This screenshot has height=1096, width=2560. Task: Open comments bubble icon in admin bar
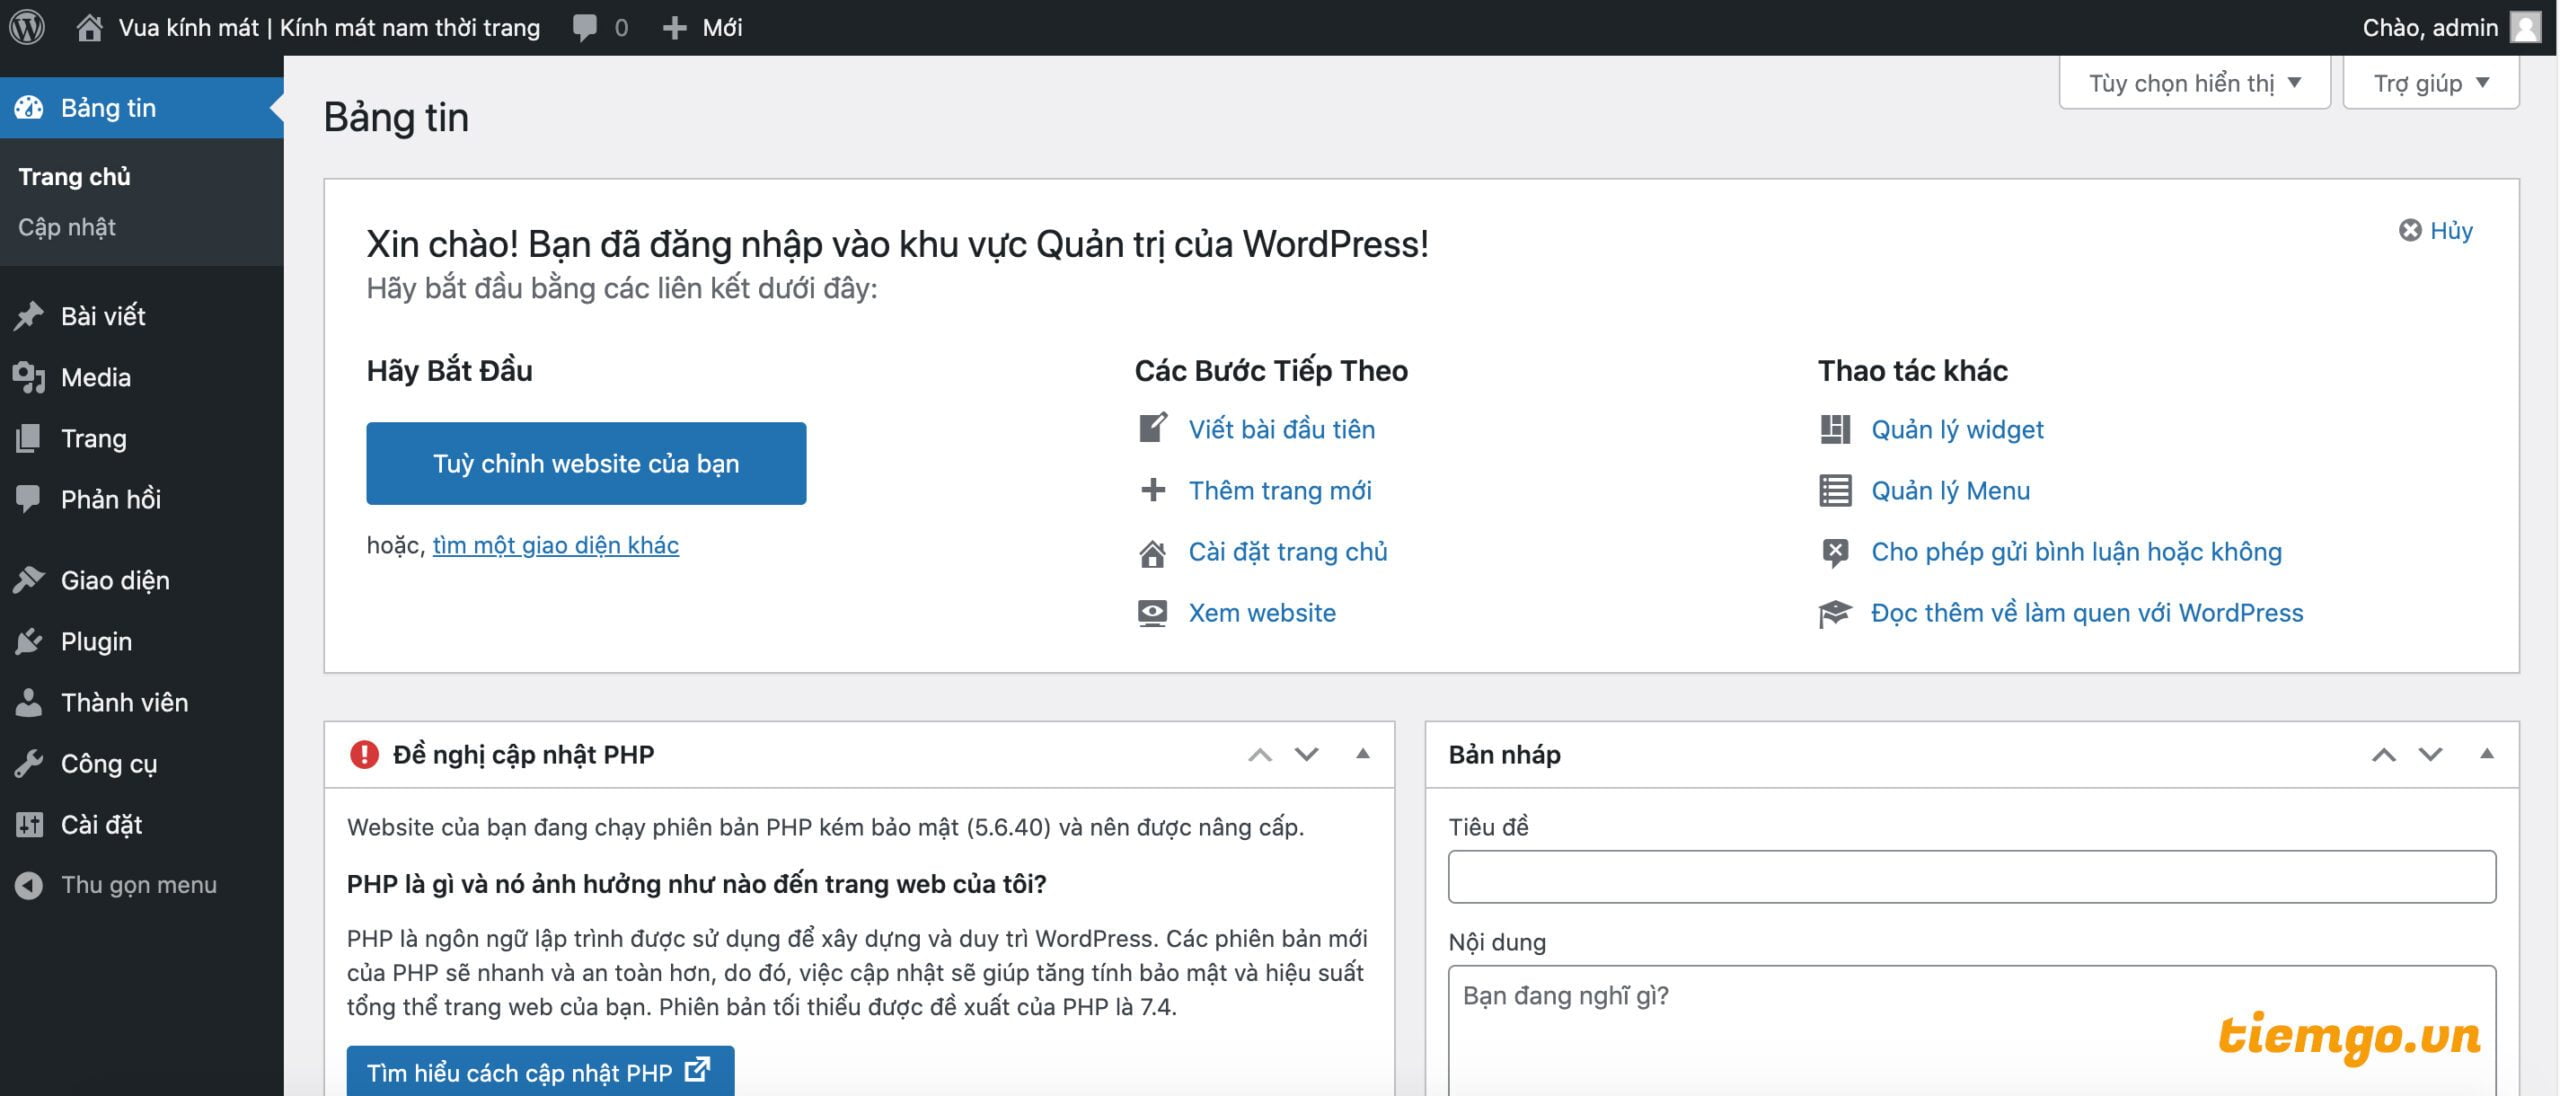(585, 27)
